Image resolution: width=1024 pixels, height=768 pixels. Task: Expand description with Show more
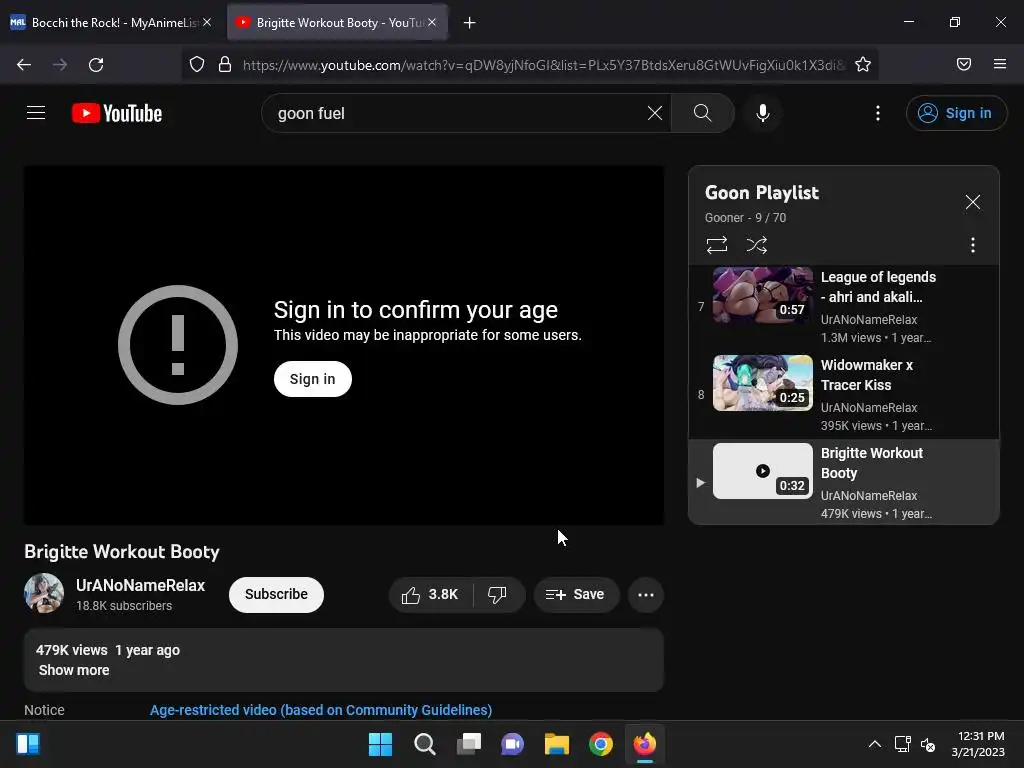[74, 670]
